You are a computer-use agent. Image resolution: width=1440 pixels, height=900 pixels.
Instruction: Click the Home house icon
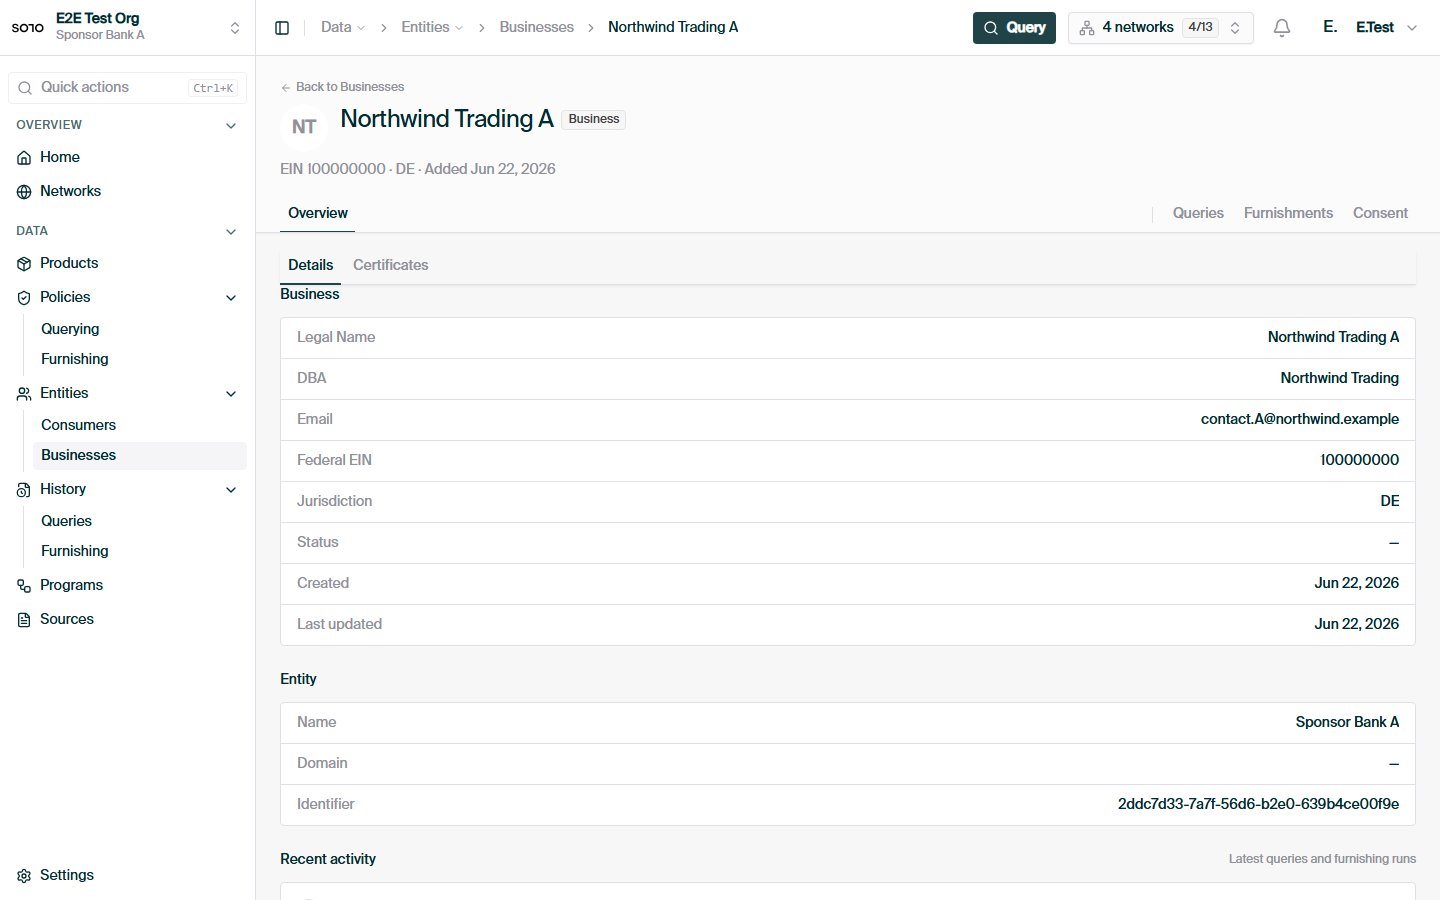coord(24,157)
